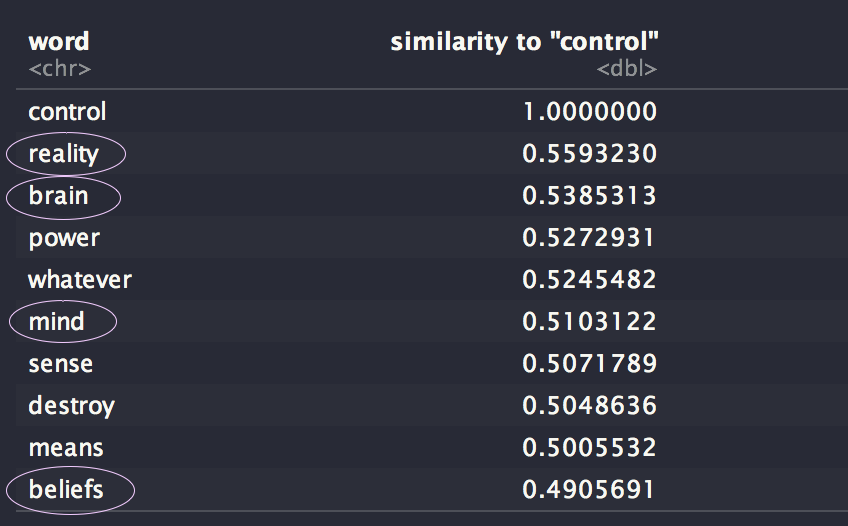Screen dimensions: 848x526
Task: Click similarity value 1.0000000
Action: [x=590, y=112]
